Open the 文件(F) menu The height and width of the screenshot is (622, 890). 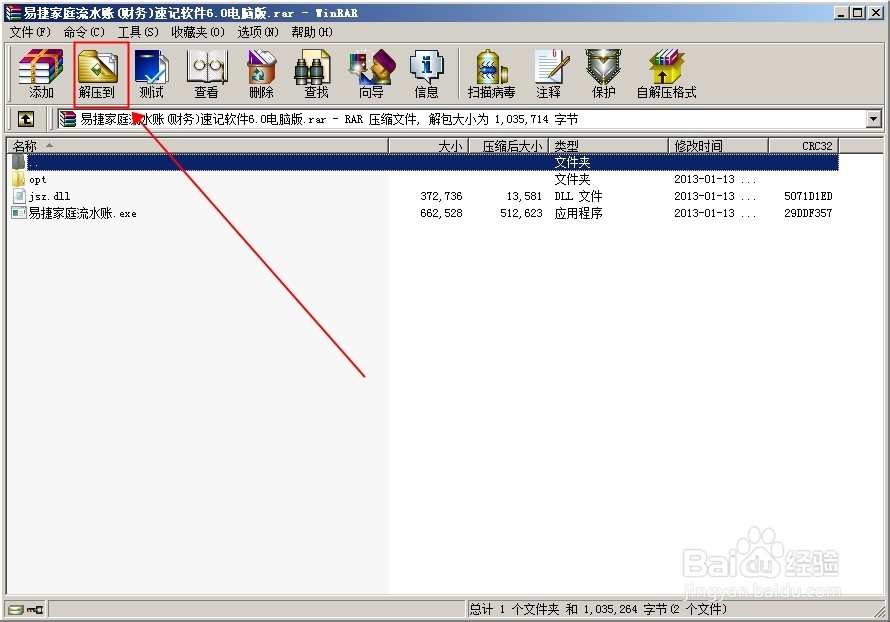click(x=30, y=32)
